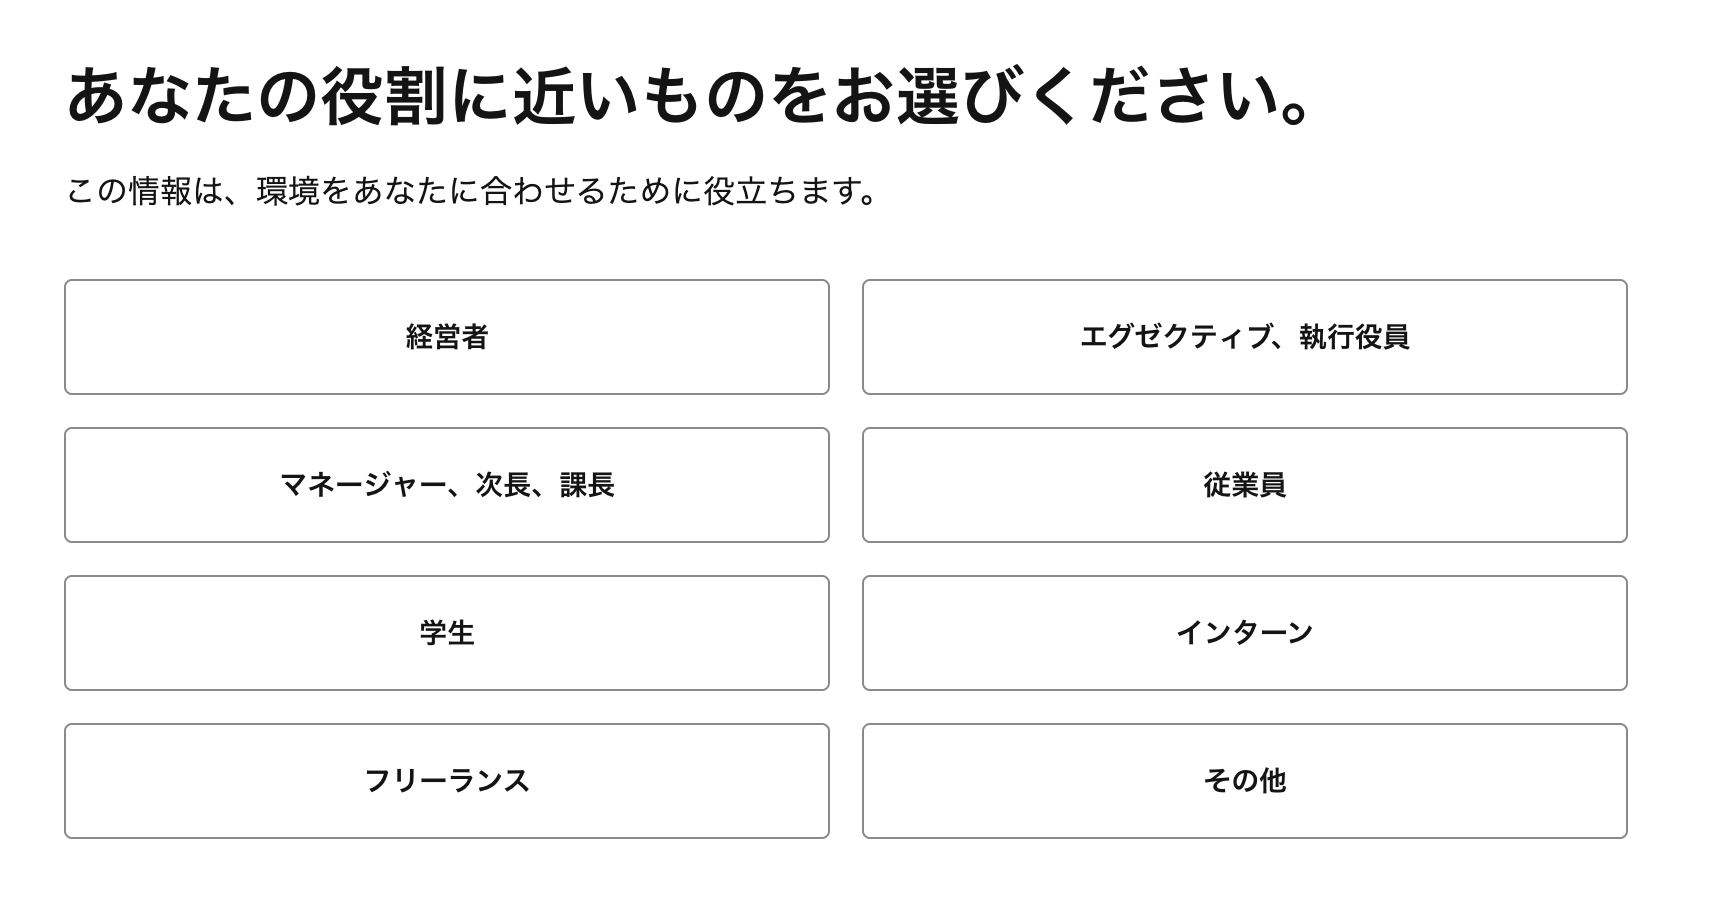Click the heading あなたの役割に近いものをお選びください
1734x916 pixels.
pos(688,97)
